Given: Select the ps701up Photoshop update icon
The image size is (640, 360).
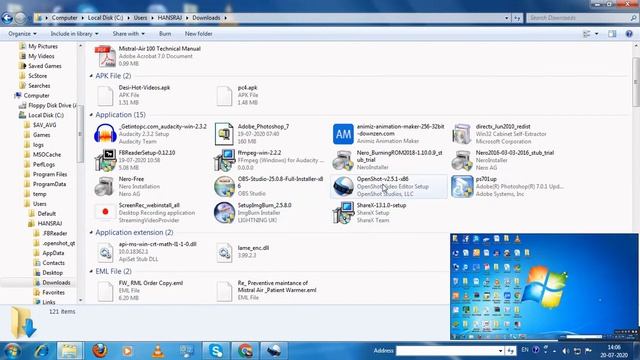Looking at the screenshot, I should (462, 187).
